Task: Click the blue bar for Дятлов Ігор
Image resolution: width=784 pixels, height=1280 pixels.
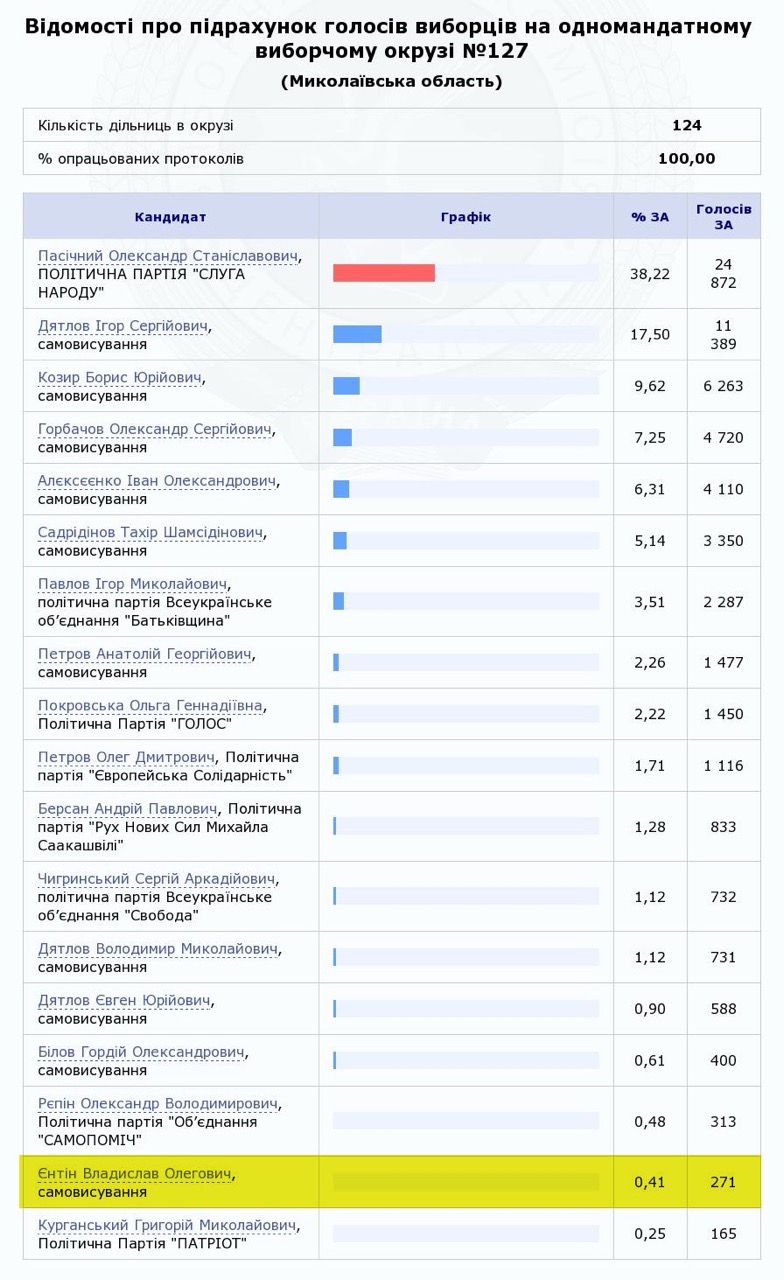Action: pos(357,334)
